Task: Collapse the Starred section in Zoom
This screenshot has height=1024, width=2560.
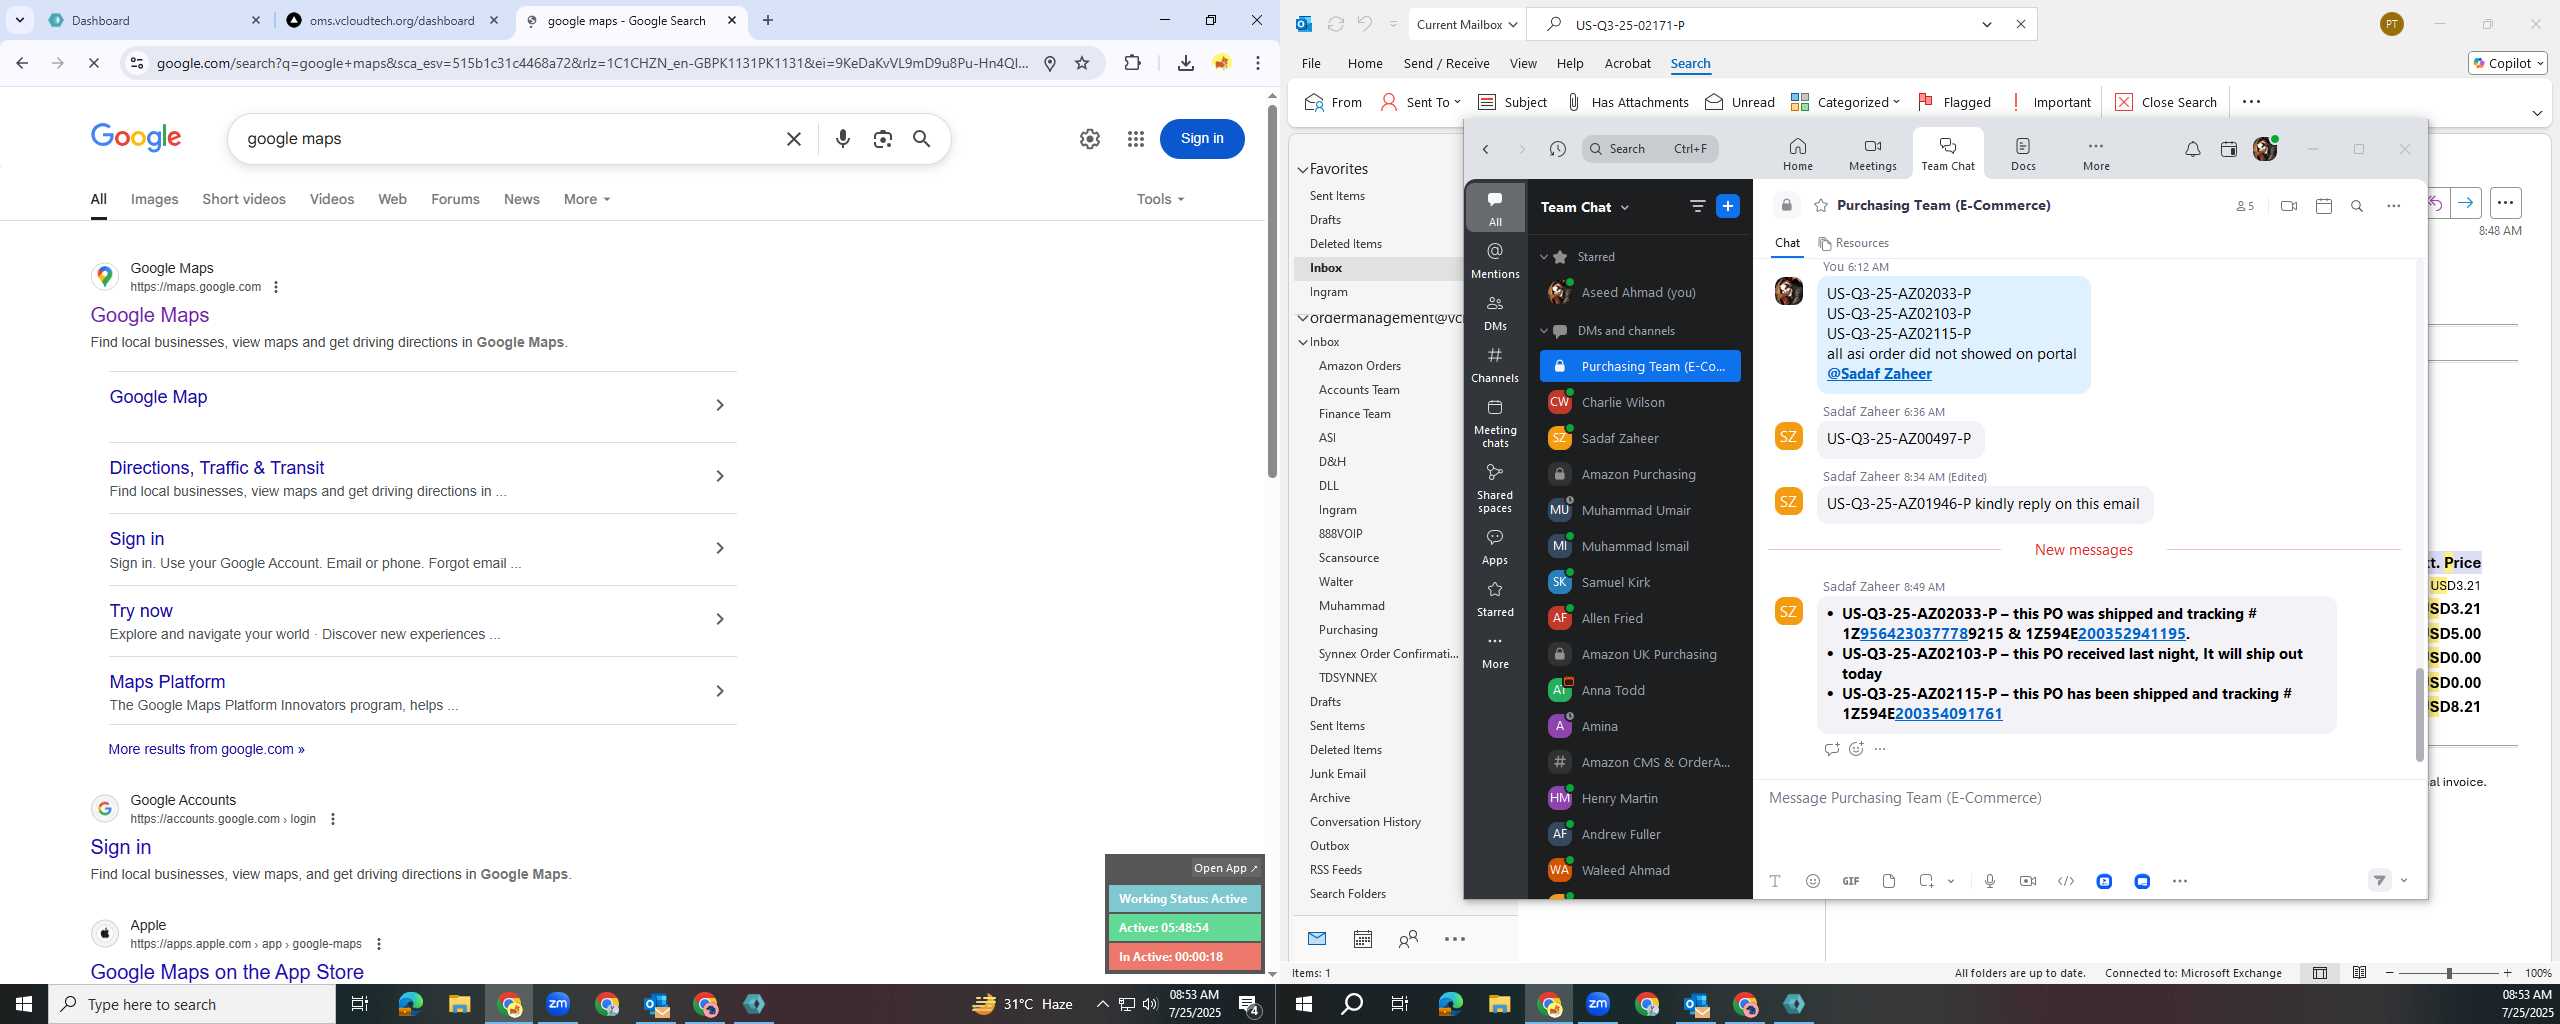Action: pos(1544,257)
